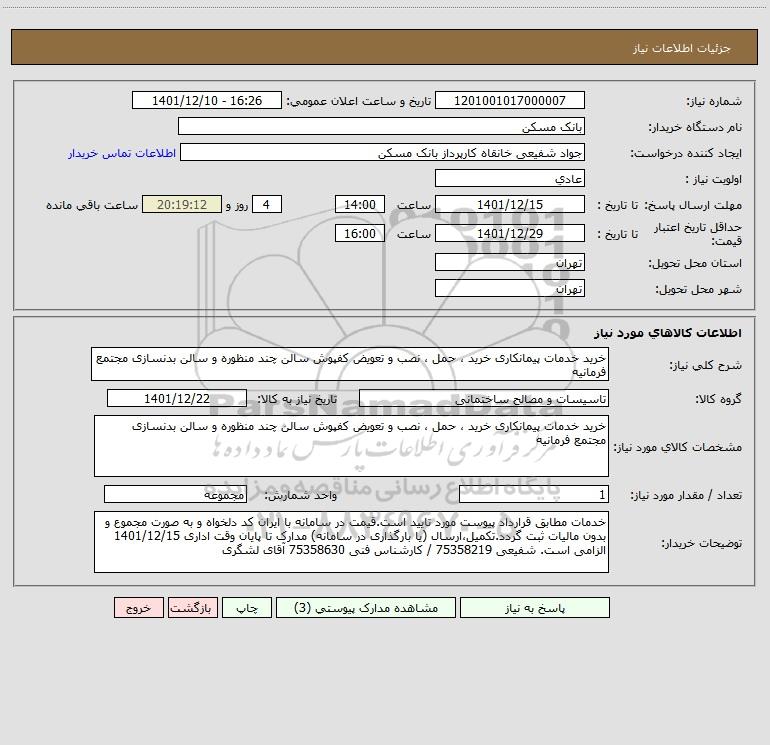This screenshot has width=770, height=745.
Task: Click the remaining days field 4
Action: (267, 204)
